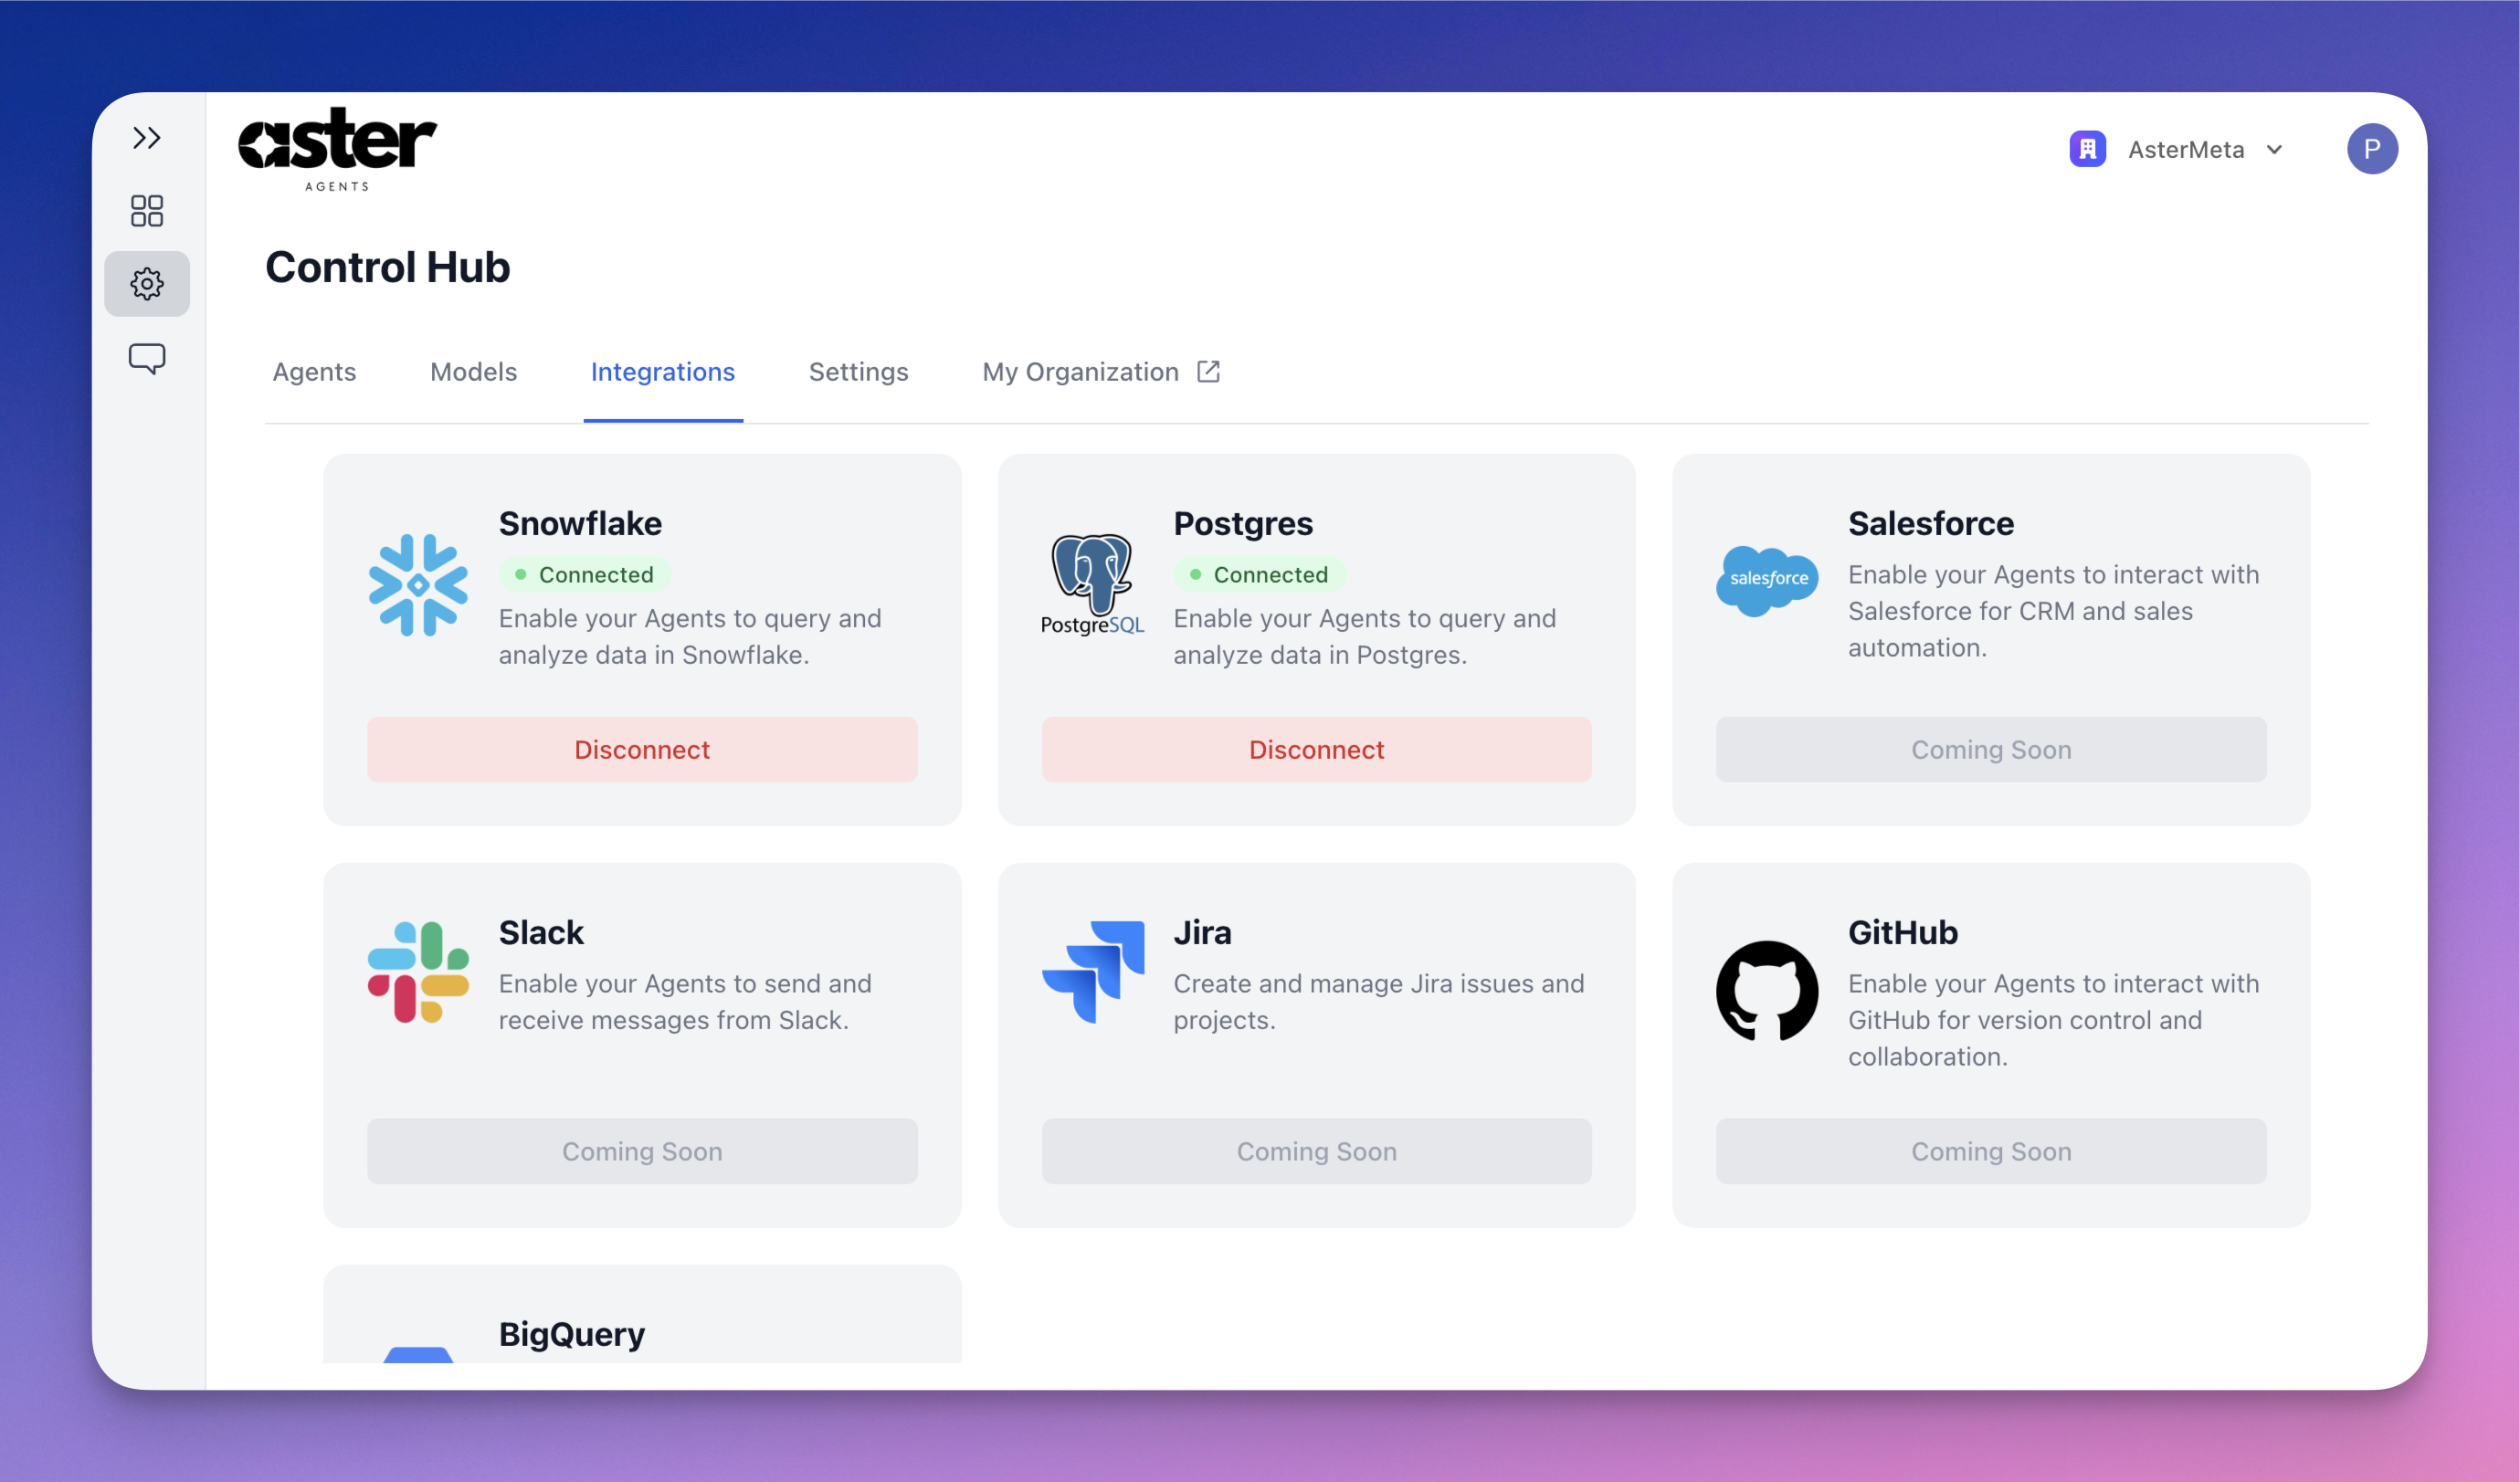Click the BigQuery card title
The image size is (2520, 1482).
click(572, 1334)
